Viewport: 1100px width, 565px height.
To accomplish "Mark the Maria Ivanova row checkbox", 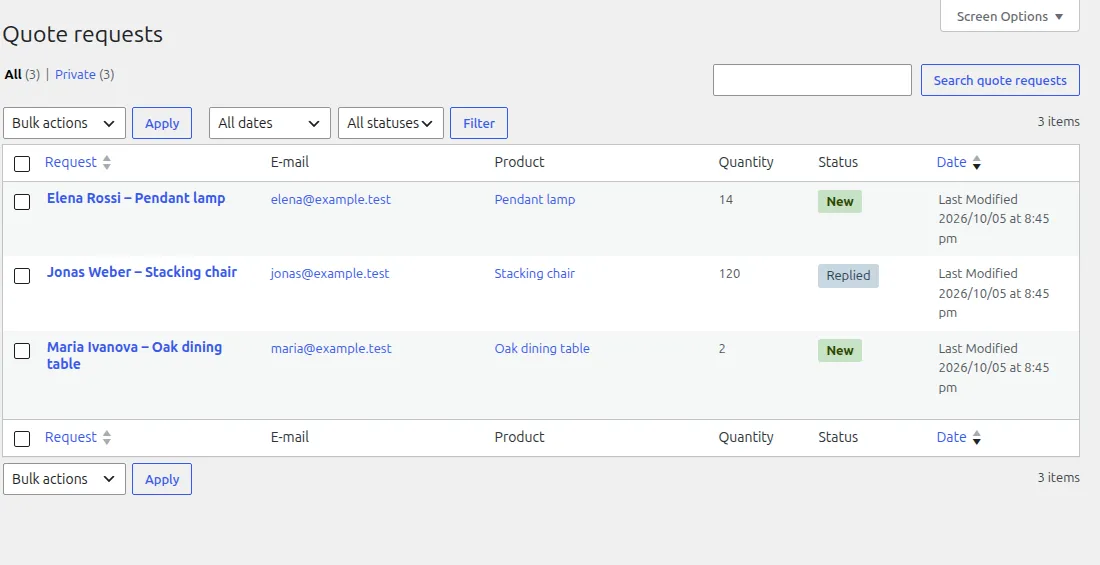I will (22, 350).
